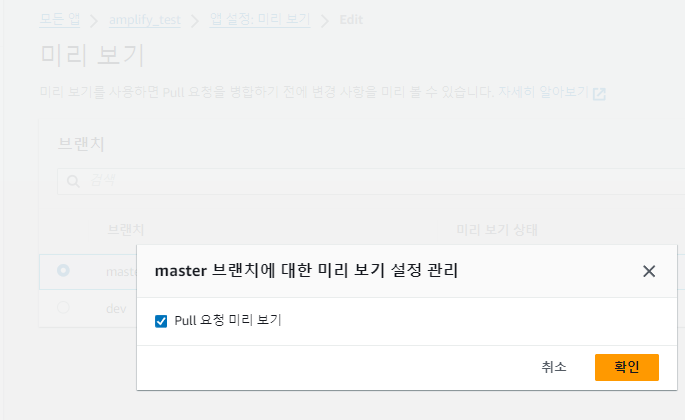Screen dimensions: 685x420
Task: Click the chevron after amplify_test breadcrumb
Action: click(x=196, y=19)
